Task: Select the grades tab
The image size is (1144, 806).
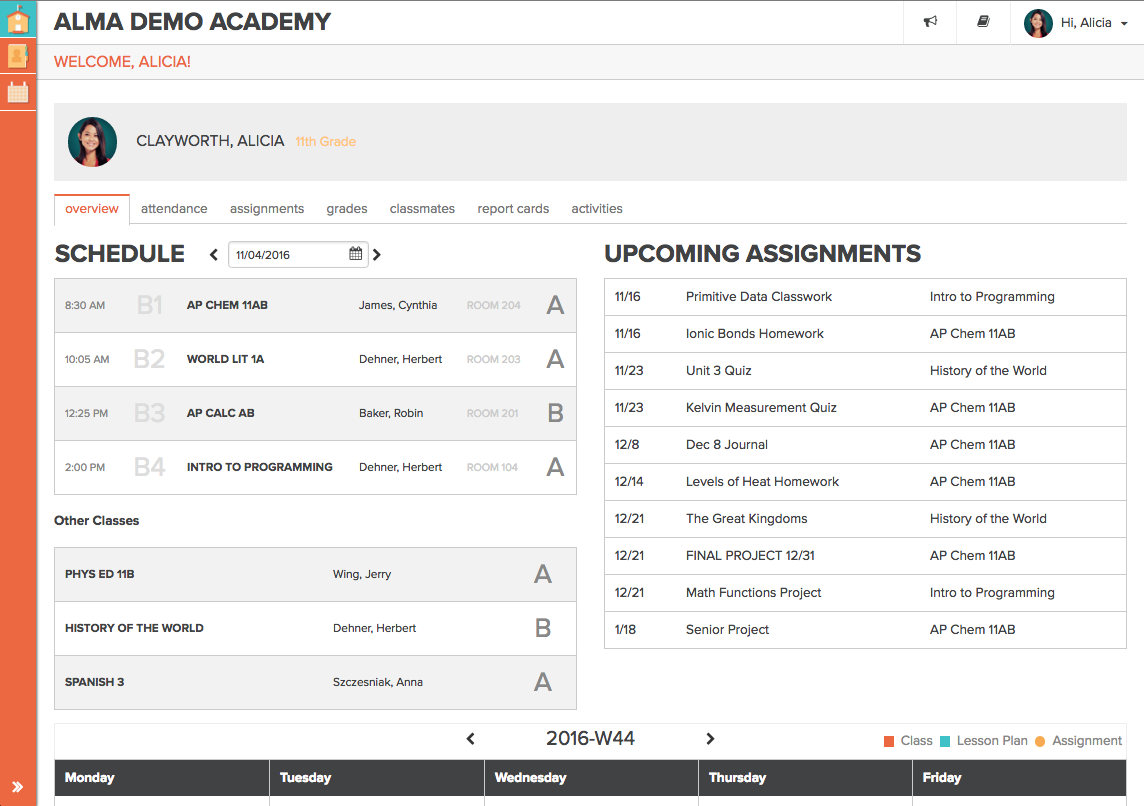Action: [346, 209]
